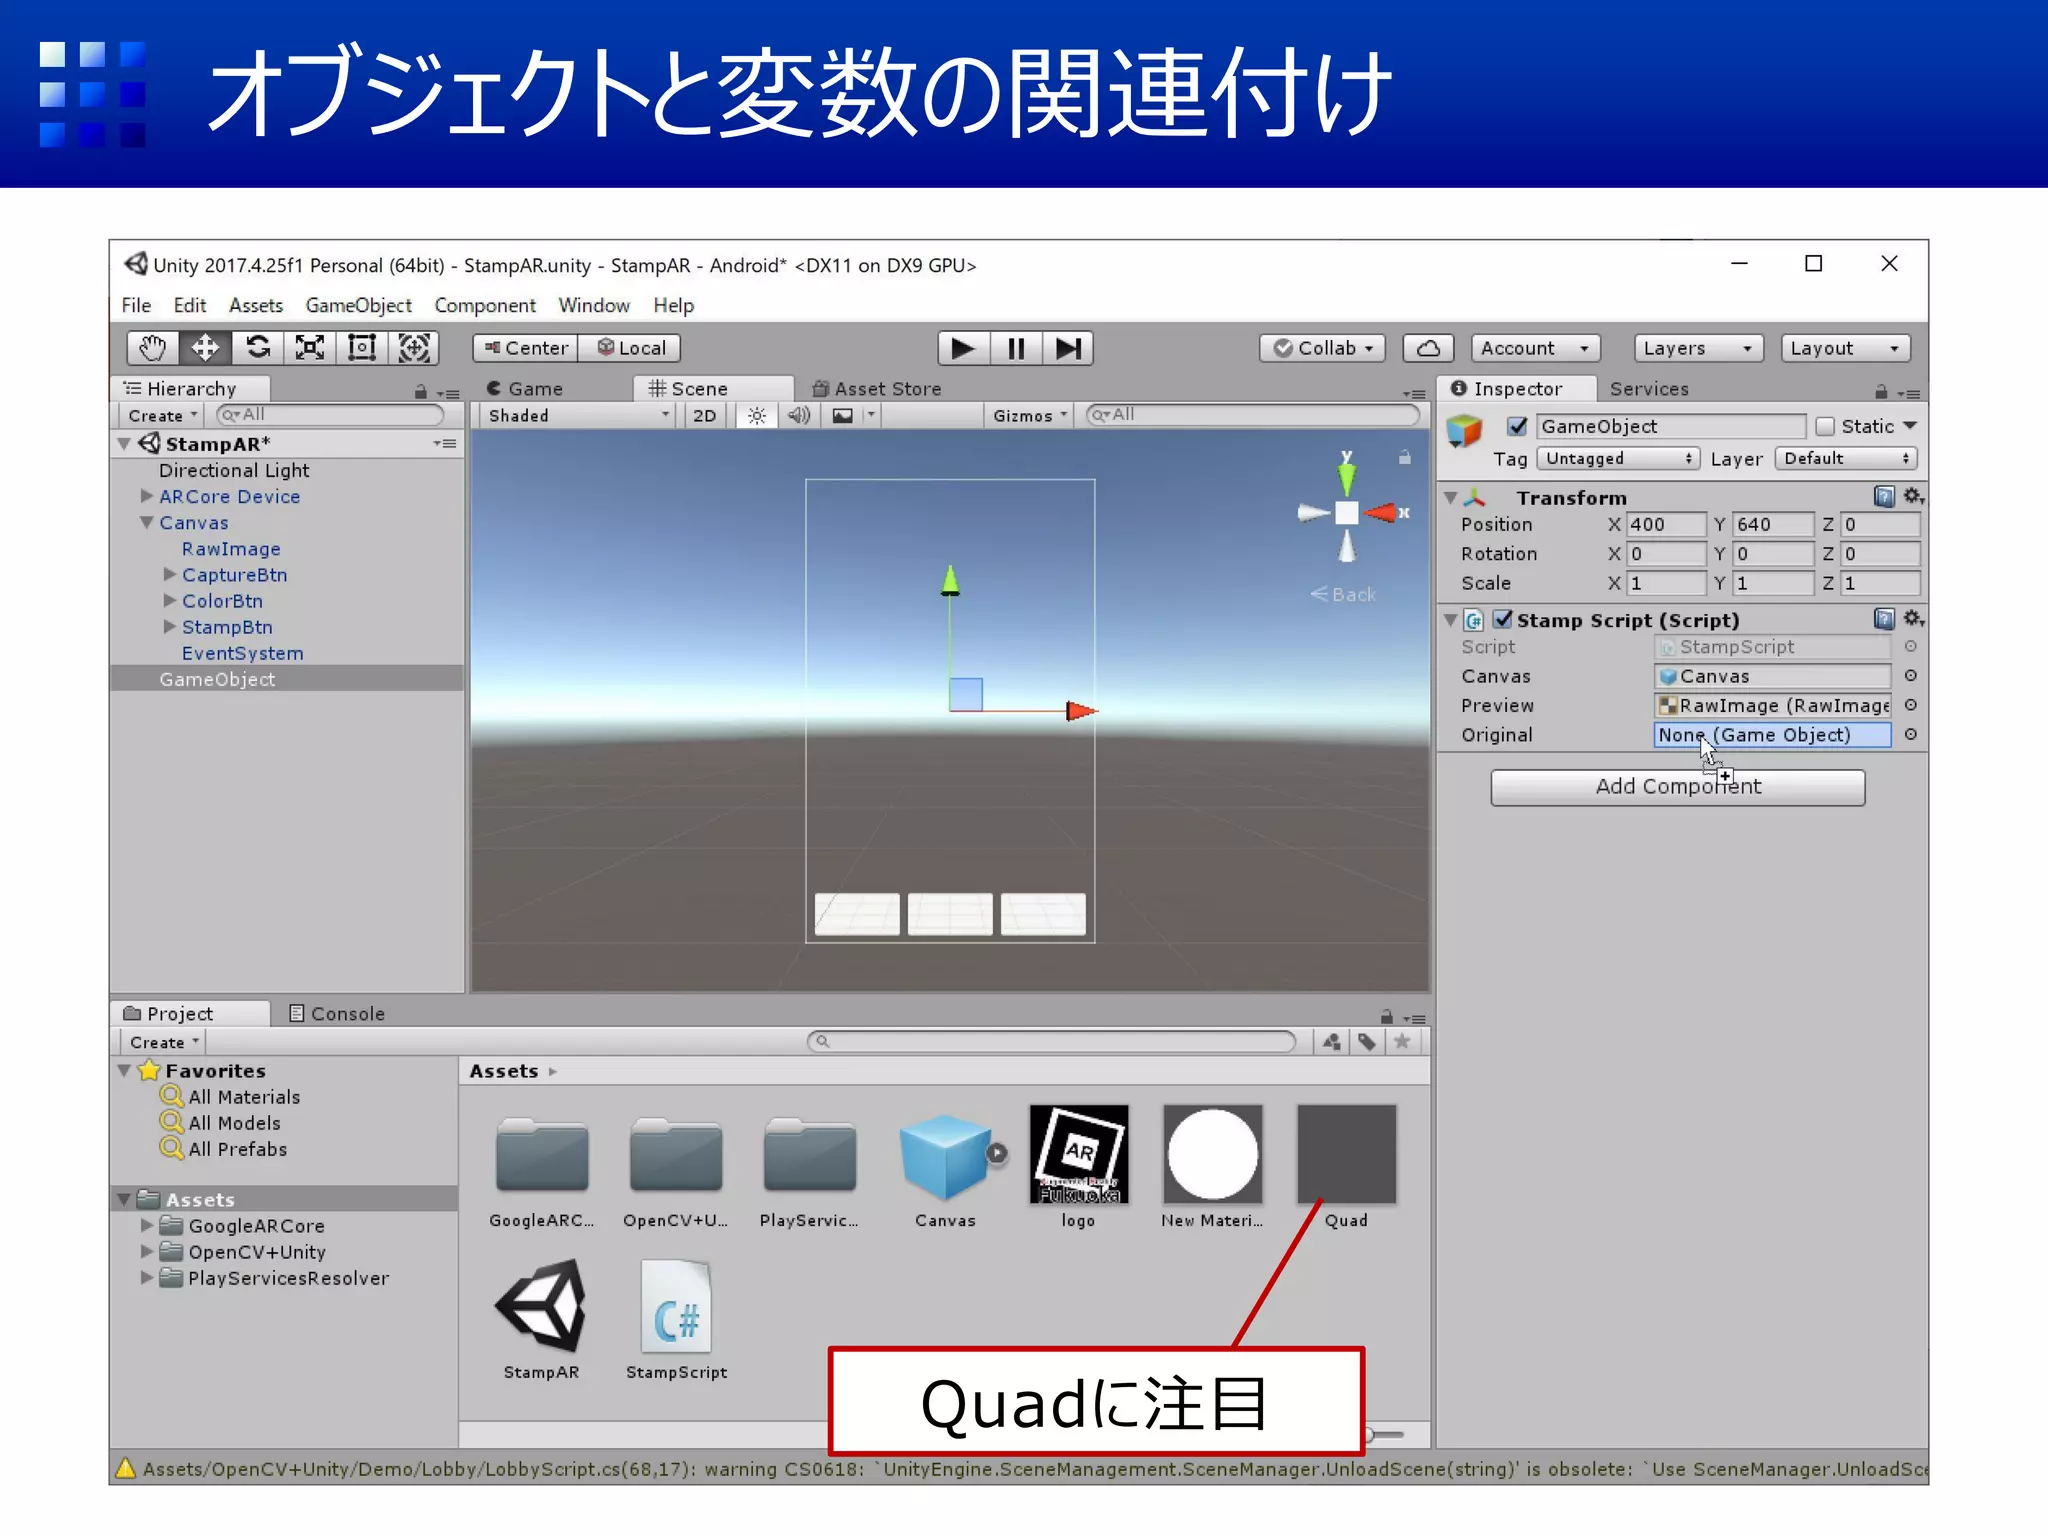Open object picker for Preview field
Screen dimensions: 2048x1536
1910,705
